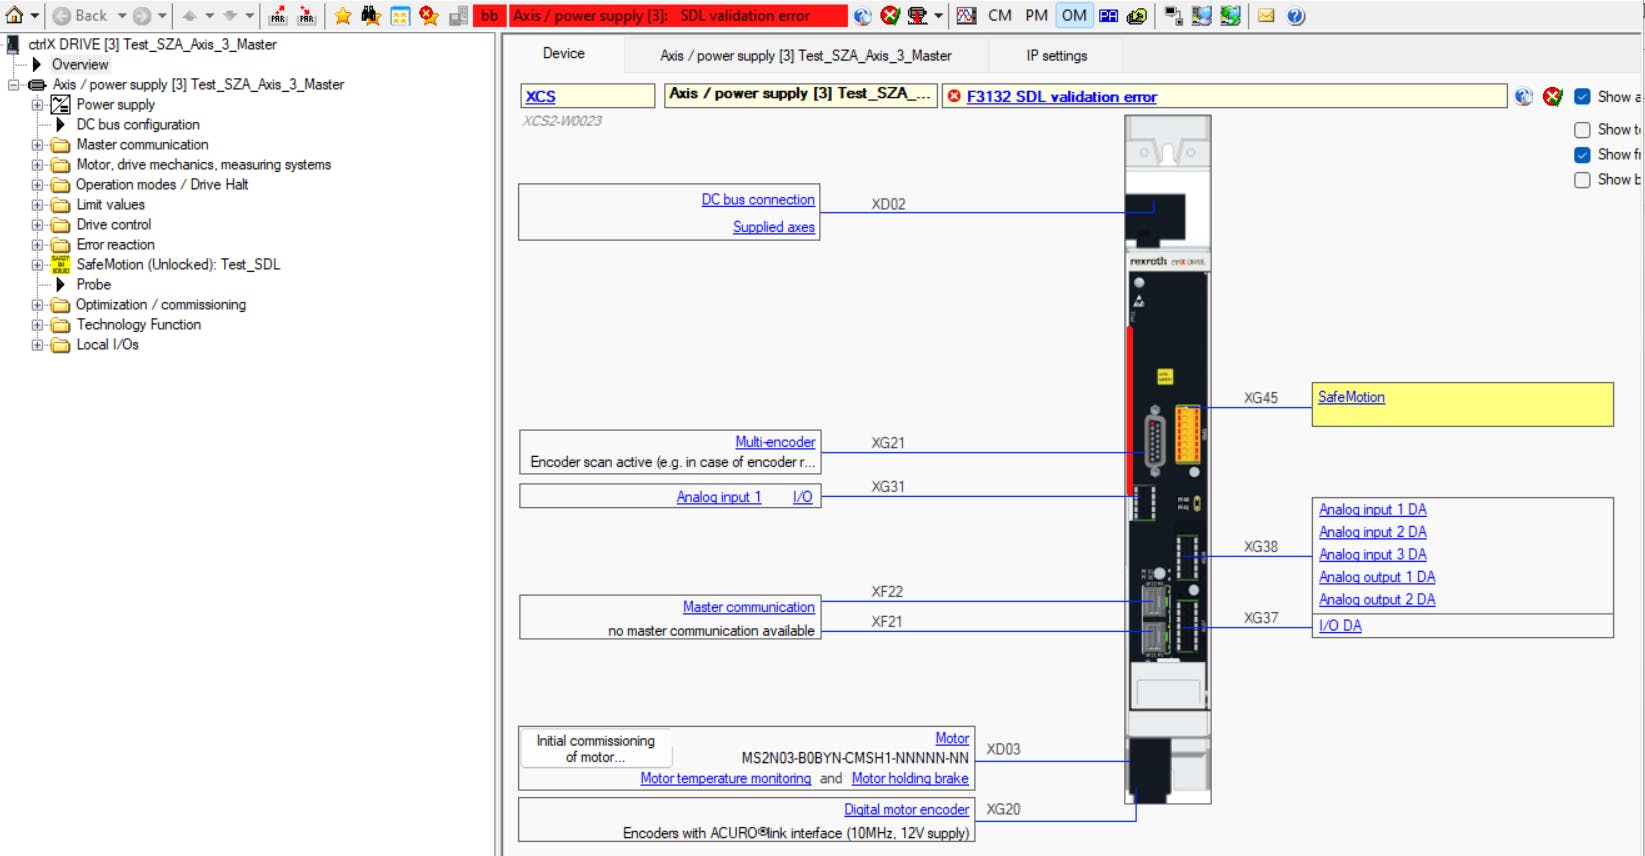Screen dimensions: 1645x856
Task: Open the dropdown arrow beside Home icon
Action: tap(34, 16)
